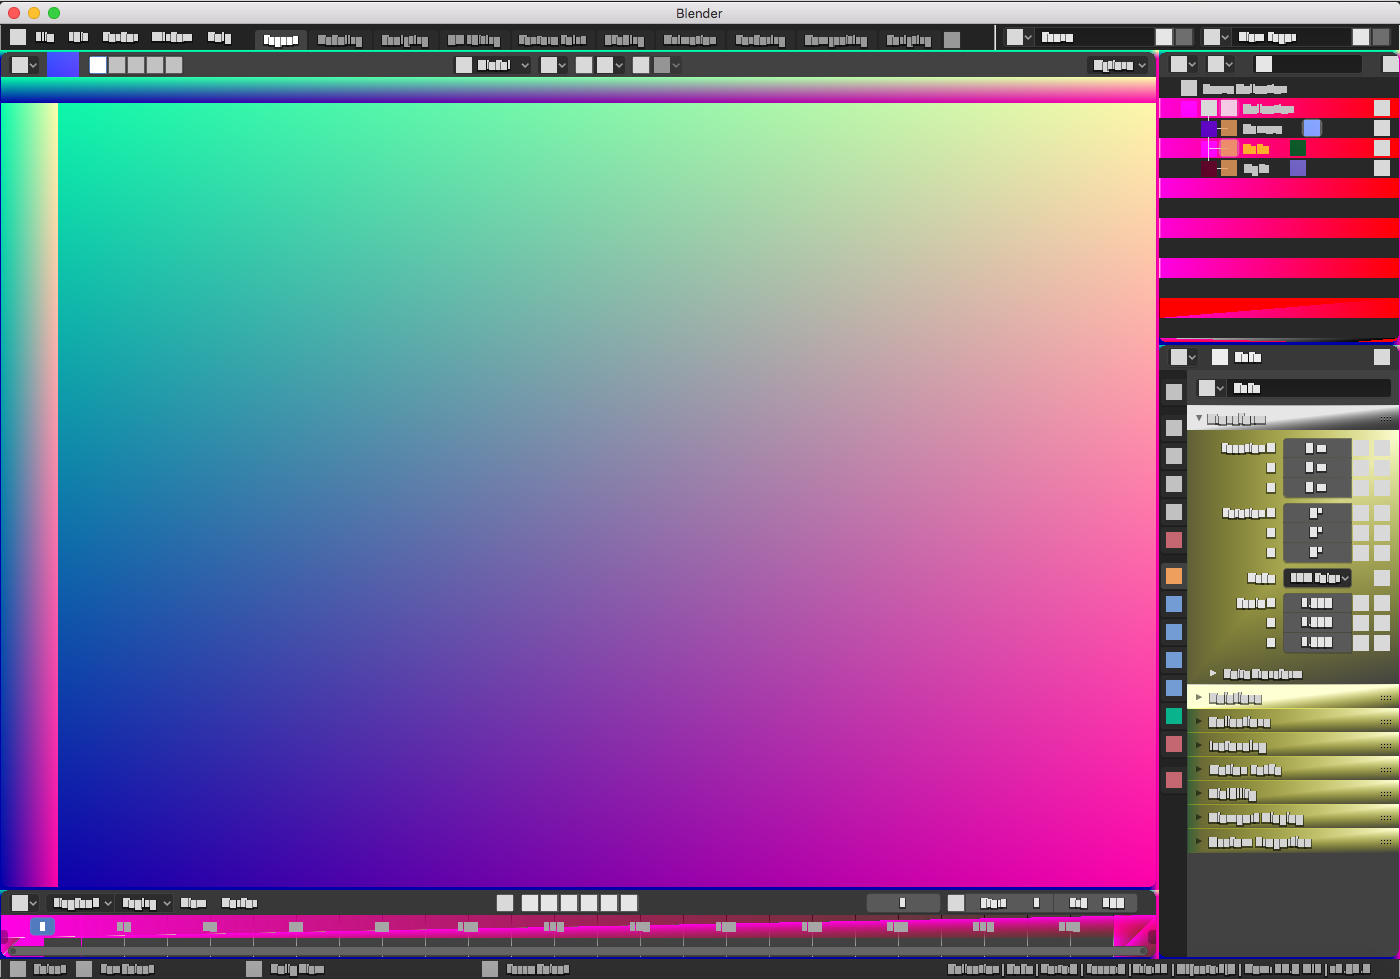The height and width of the screenshot is (979, 1400).
Task: Open the red World properties tab
Action: coord(1174,540)
